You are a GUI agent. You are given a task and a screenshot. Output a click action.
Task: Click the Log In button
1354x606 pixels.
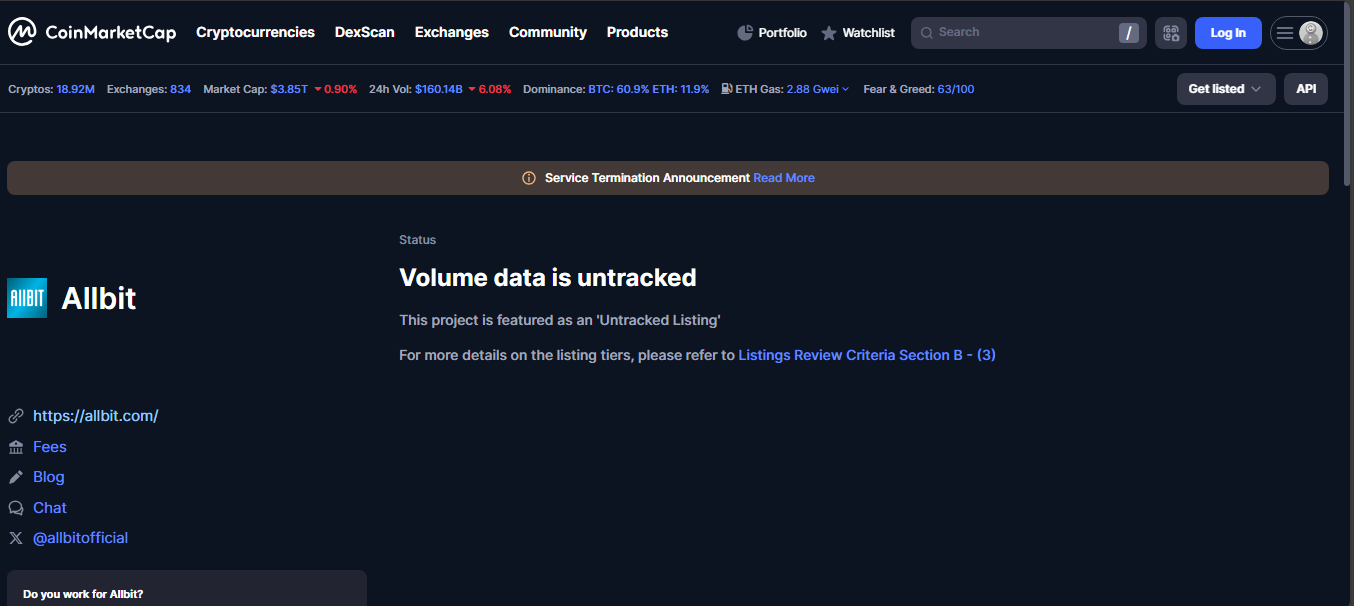[1228, 33]
